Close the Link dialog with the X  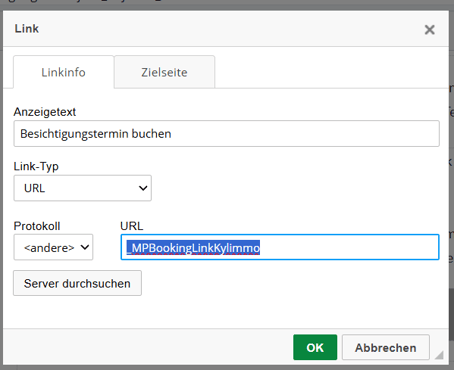point(429,30)
